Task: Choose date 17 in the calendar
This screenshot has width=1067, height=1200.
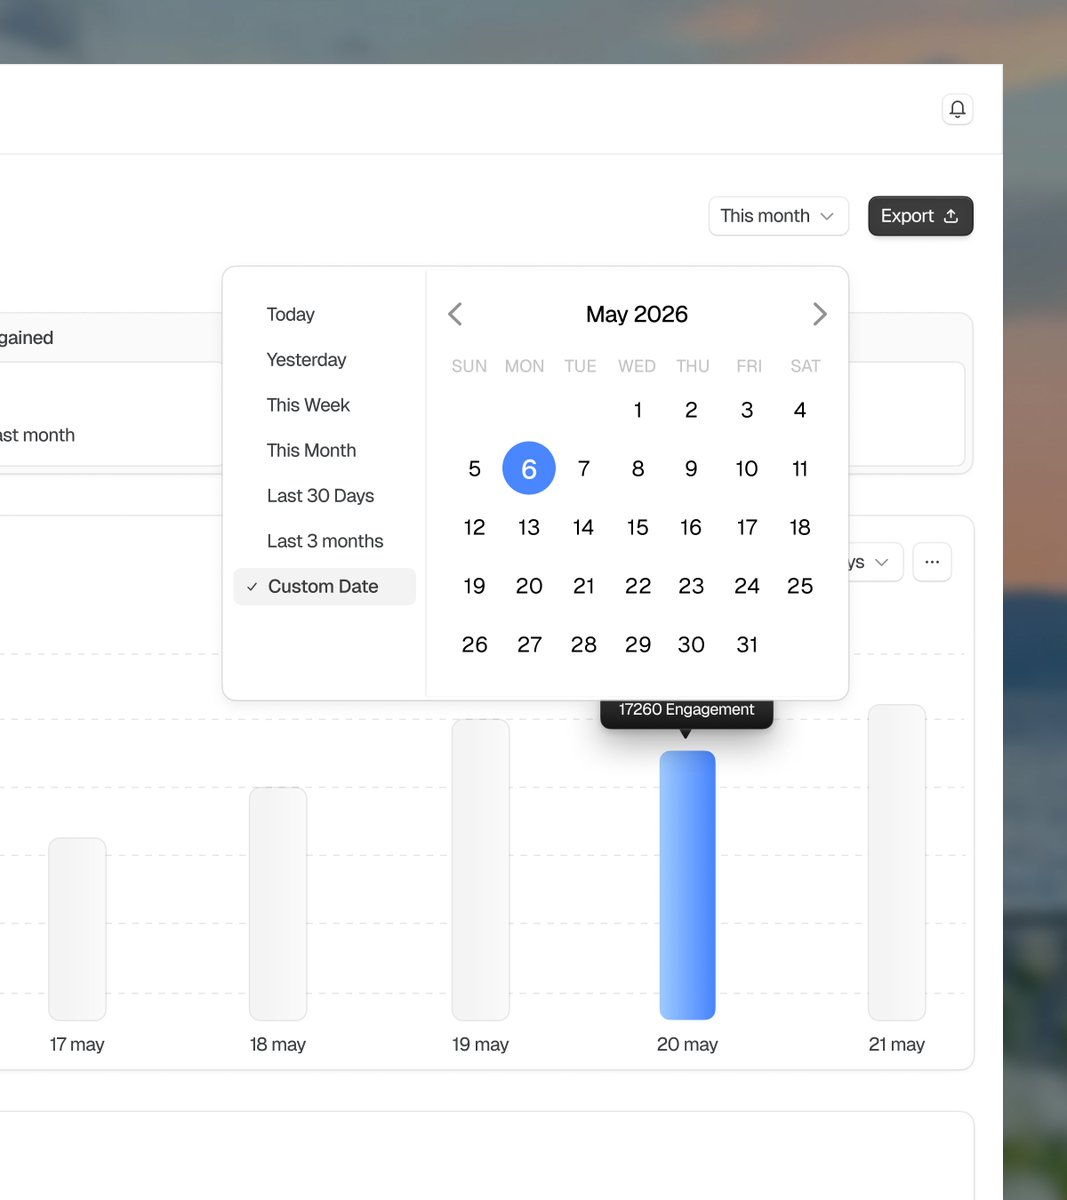Action: click(x=747, y=527)
